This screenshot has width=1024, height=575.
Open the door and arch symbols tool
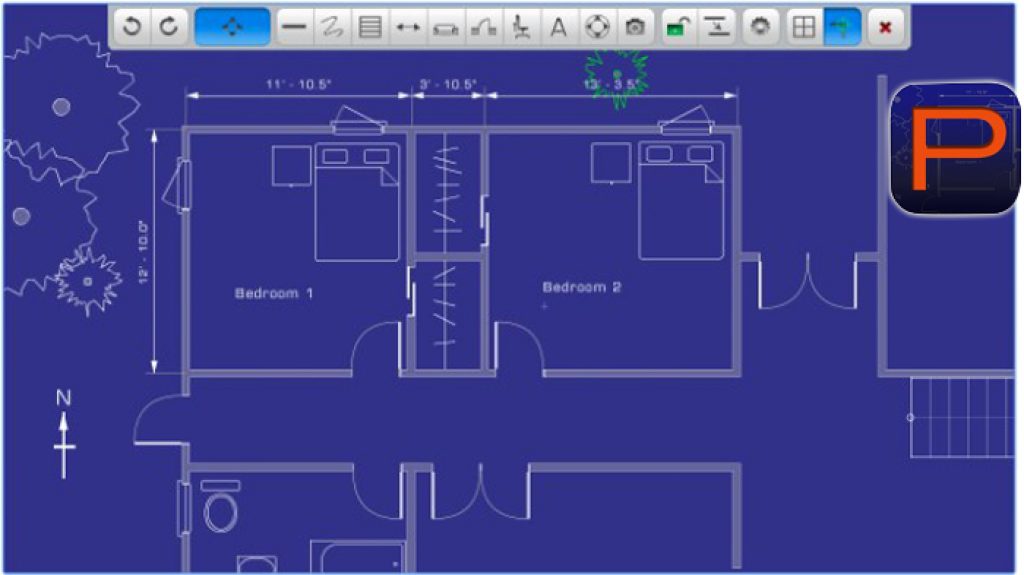(484, 27)
